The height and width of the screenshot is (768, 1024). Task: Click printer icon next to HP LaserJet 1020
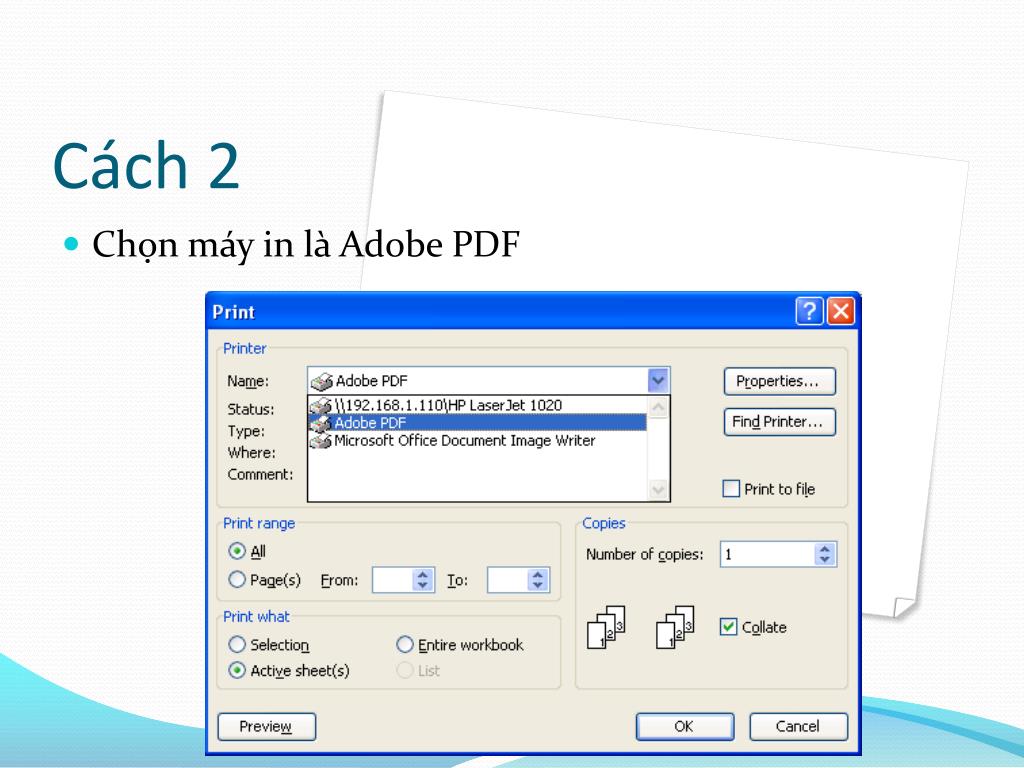[320, 406]
